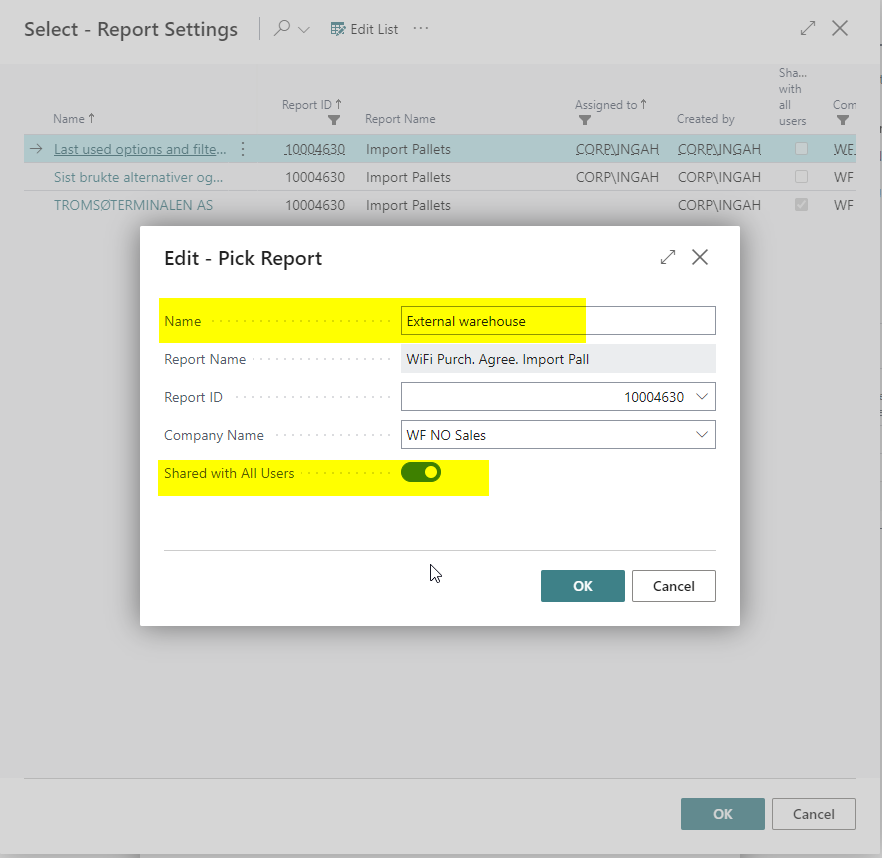The image size is (882, 858).
Task: Click the Edit List button
Action: coord(365,29)
